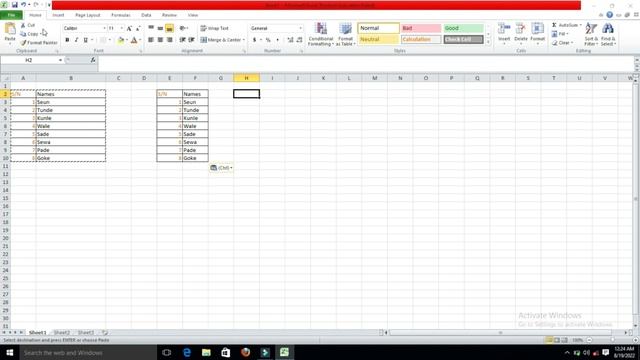Open Find & Select binoculars menu
640x360 pixels.
608,34
